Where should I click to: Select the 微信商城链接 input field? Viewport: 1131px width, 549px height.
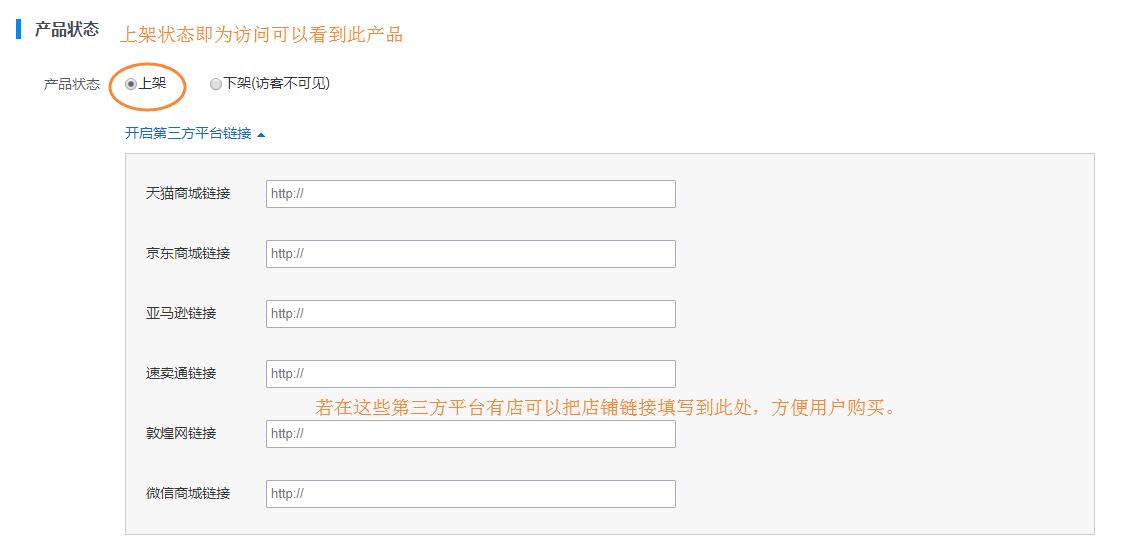tap(470, 494)
